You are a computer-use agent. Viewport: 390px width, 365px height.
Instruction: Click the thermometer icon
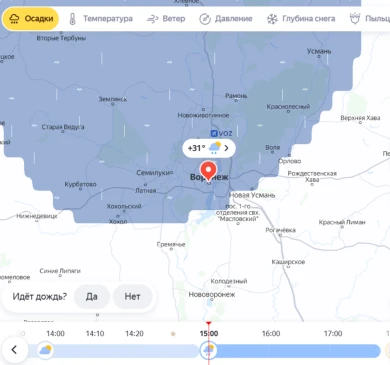(72, 19)
